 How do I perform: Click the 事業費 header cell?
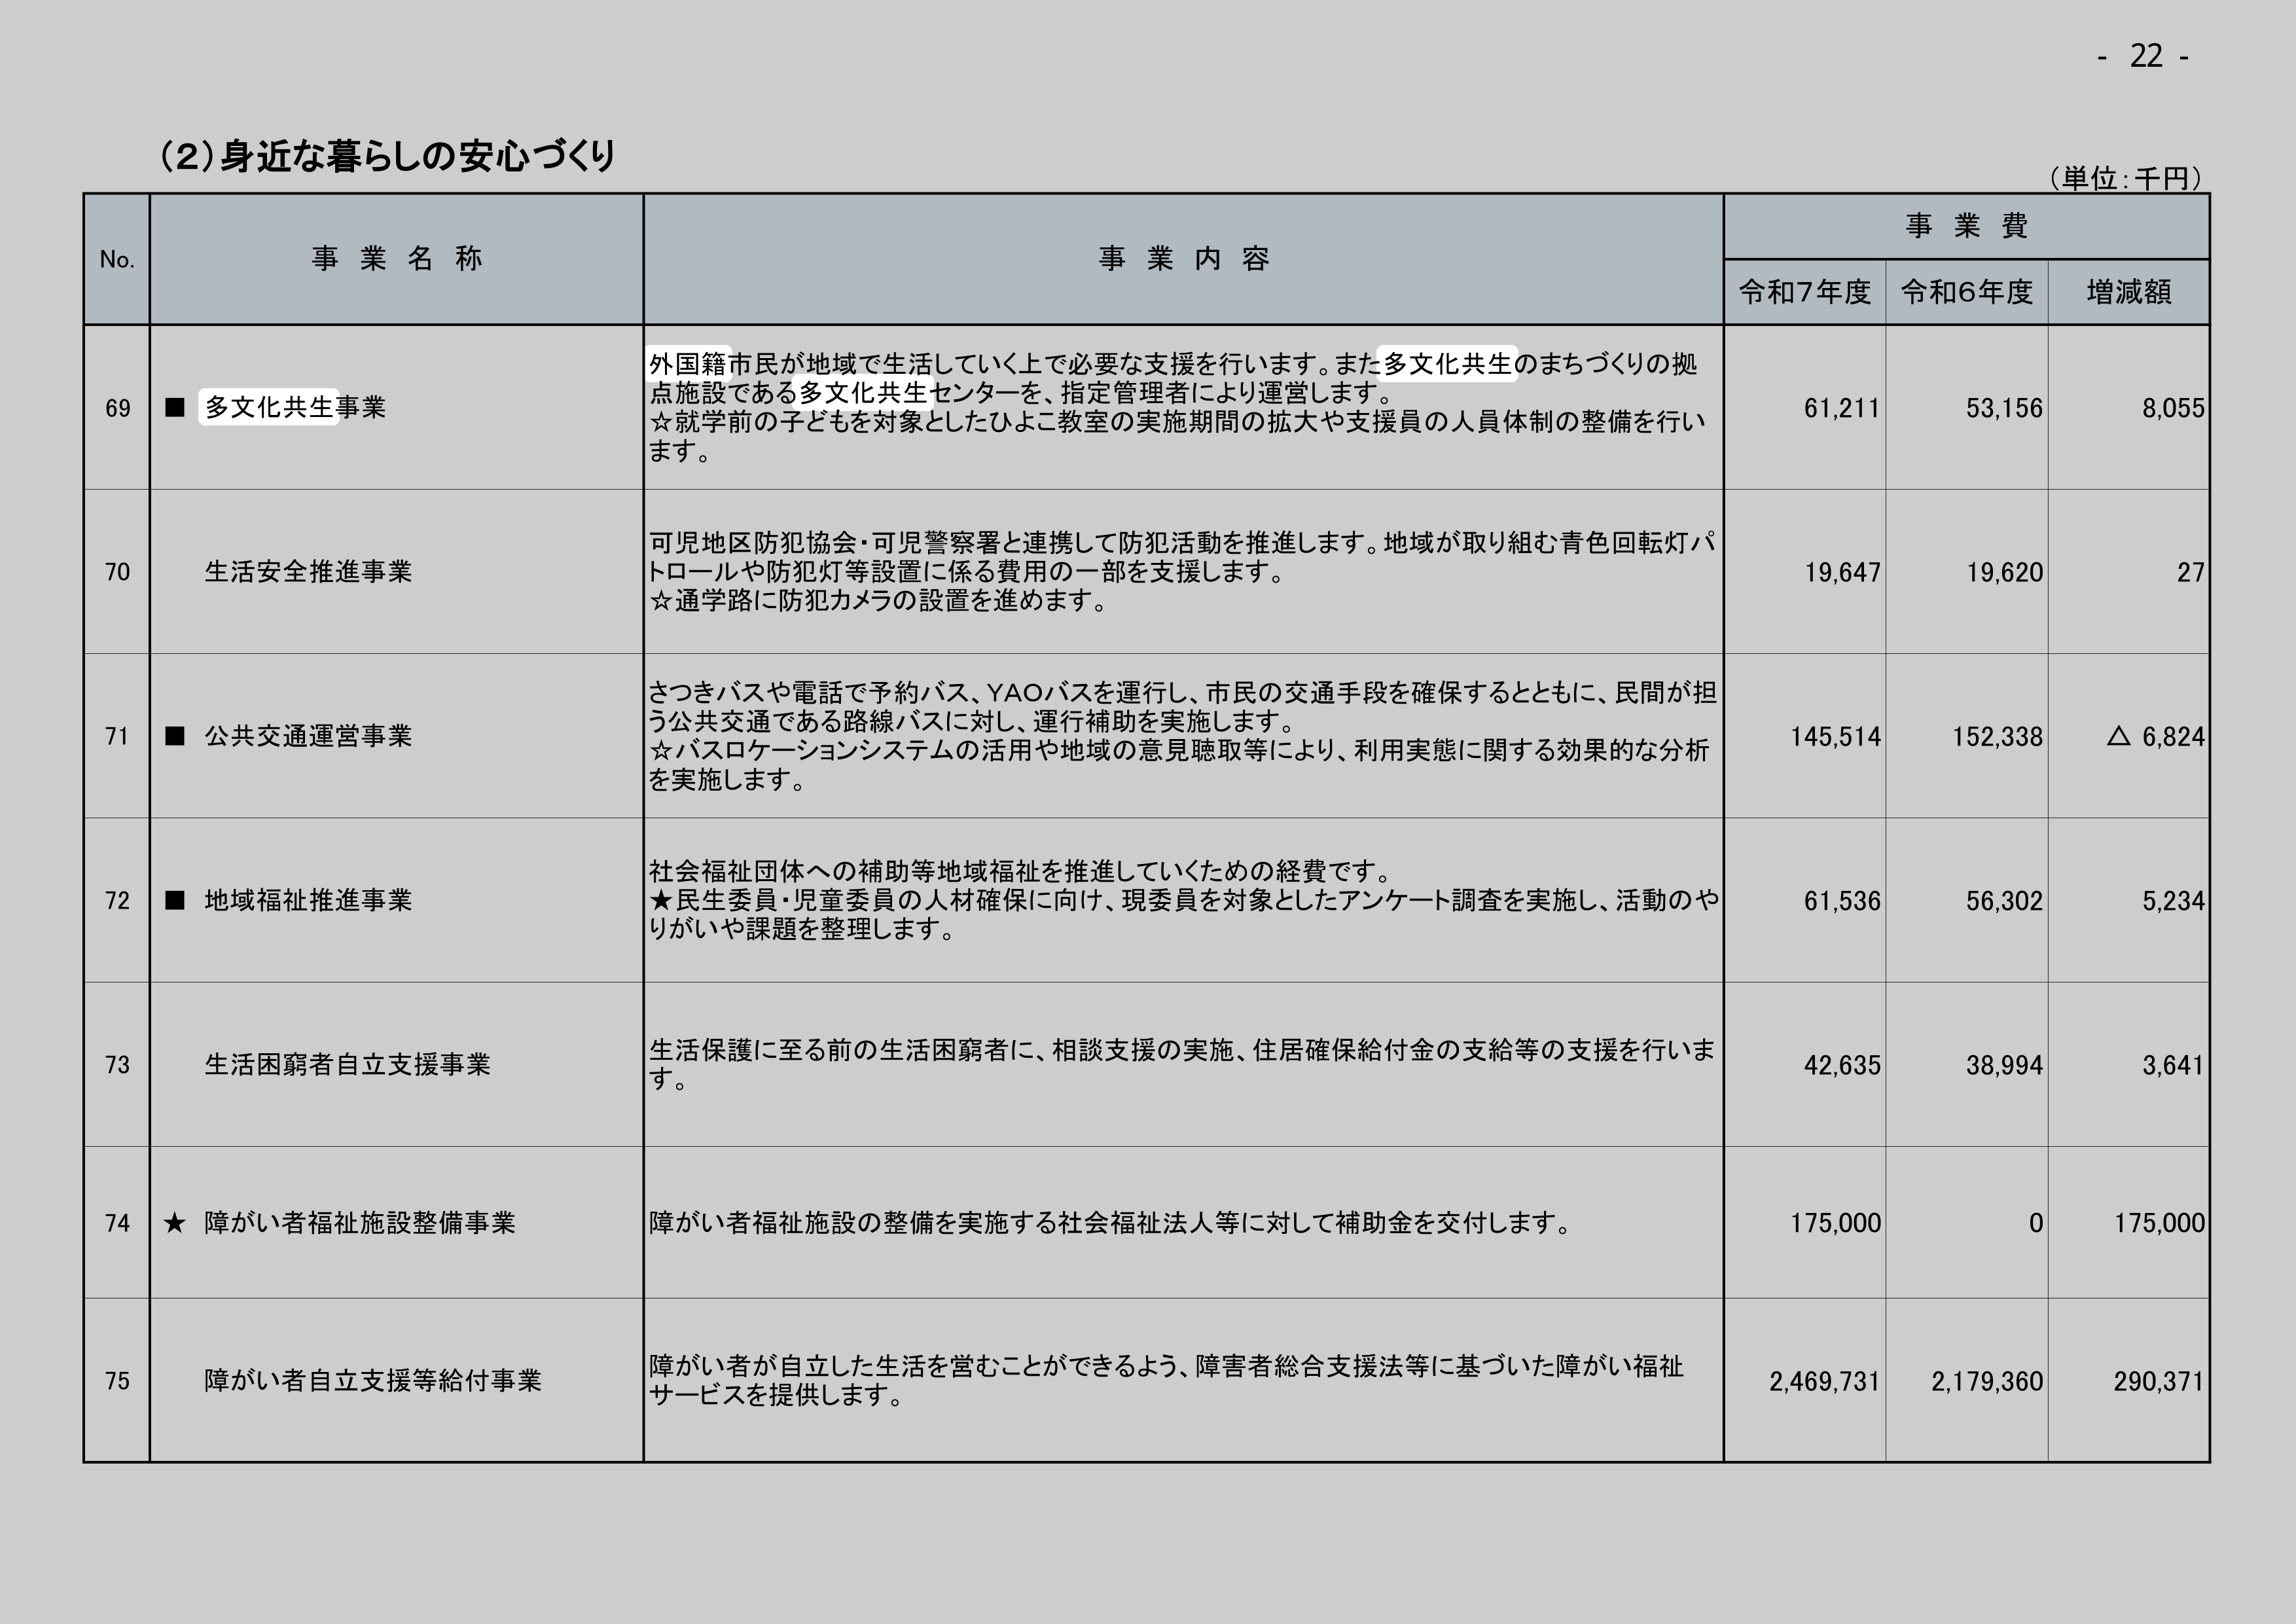pyautogui.click(x=1966, y=226)
